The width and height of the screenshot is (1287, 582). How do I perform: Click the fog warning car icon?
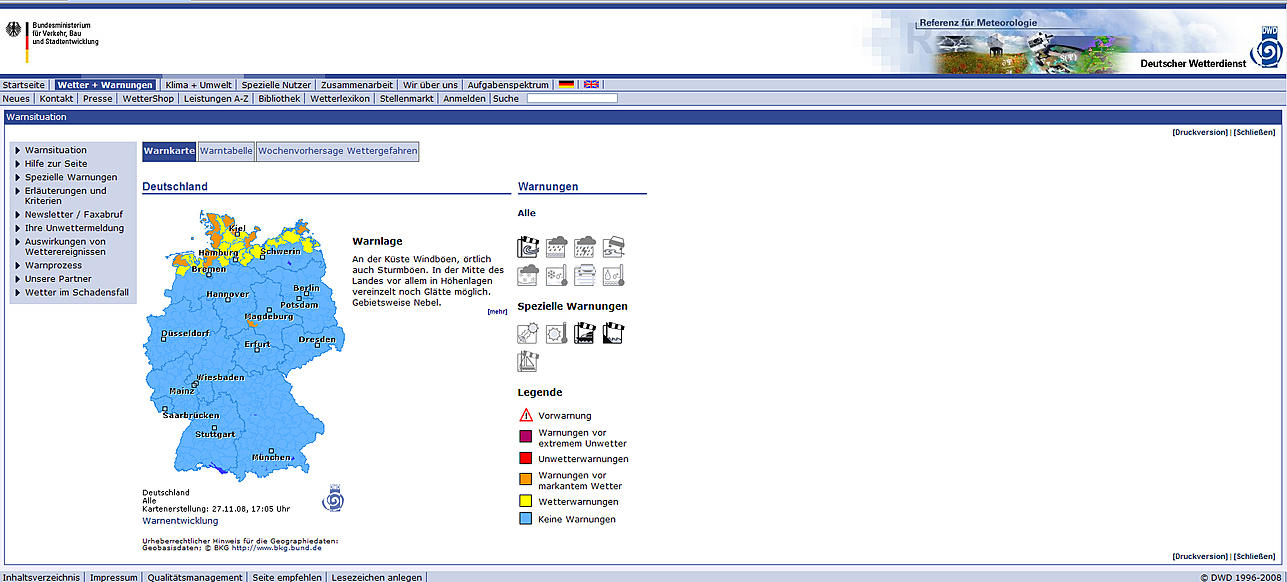pos(585,275)
